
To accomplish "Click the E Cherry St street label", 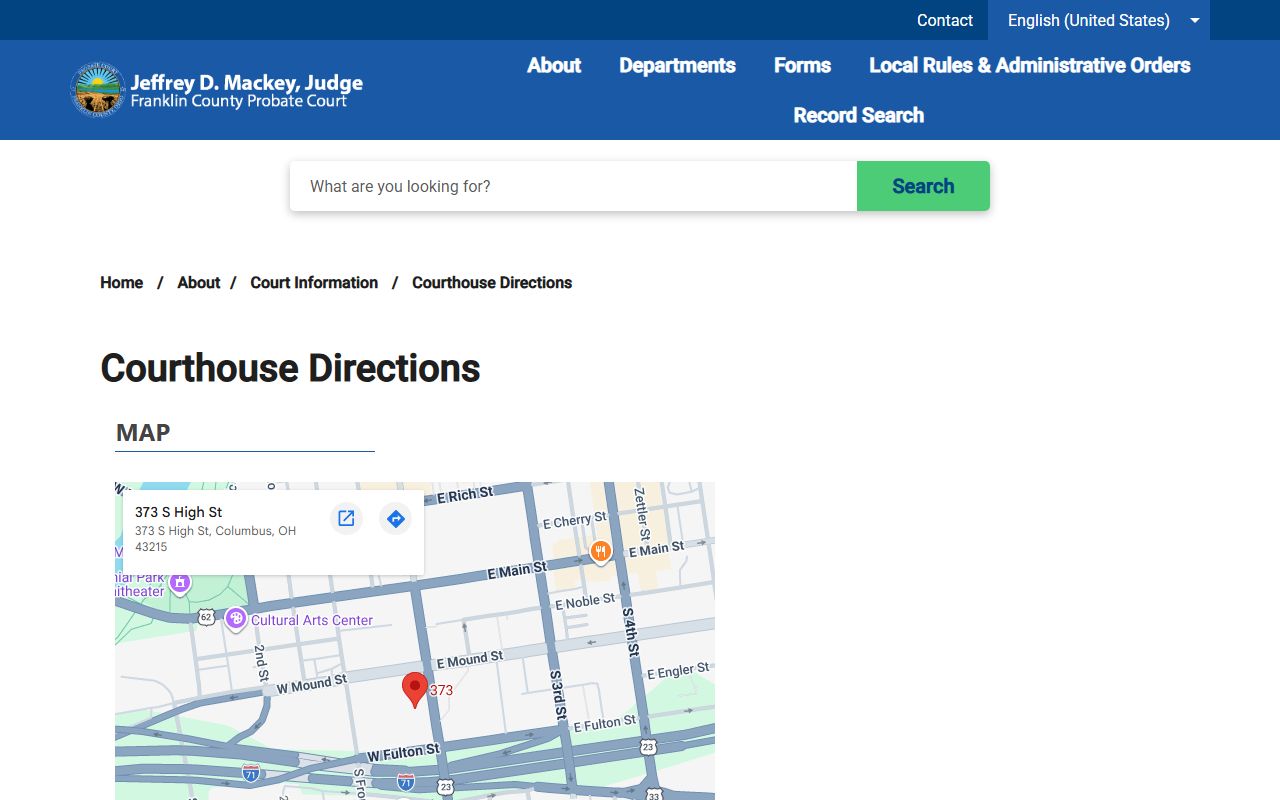I will [574, 520].
